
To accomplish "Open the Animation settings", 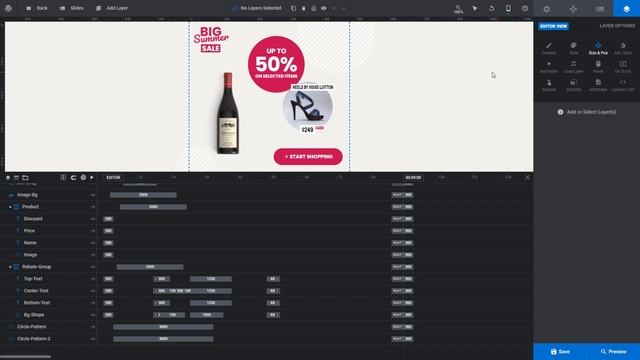I will point(549,67).
